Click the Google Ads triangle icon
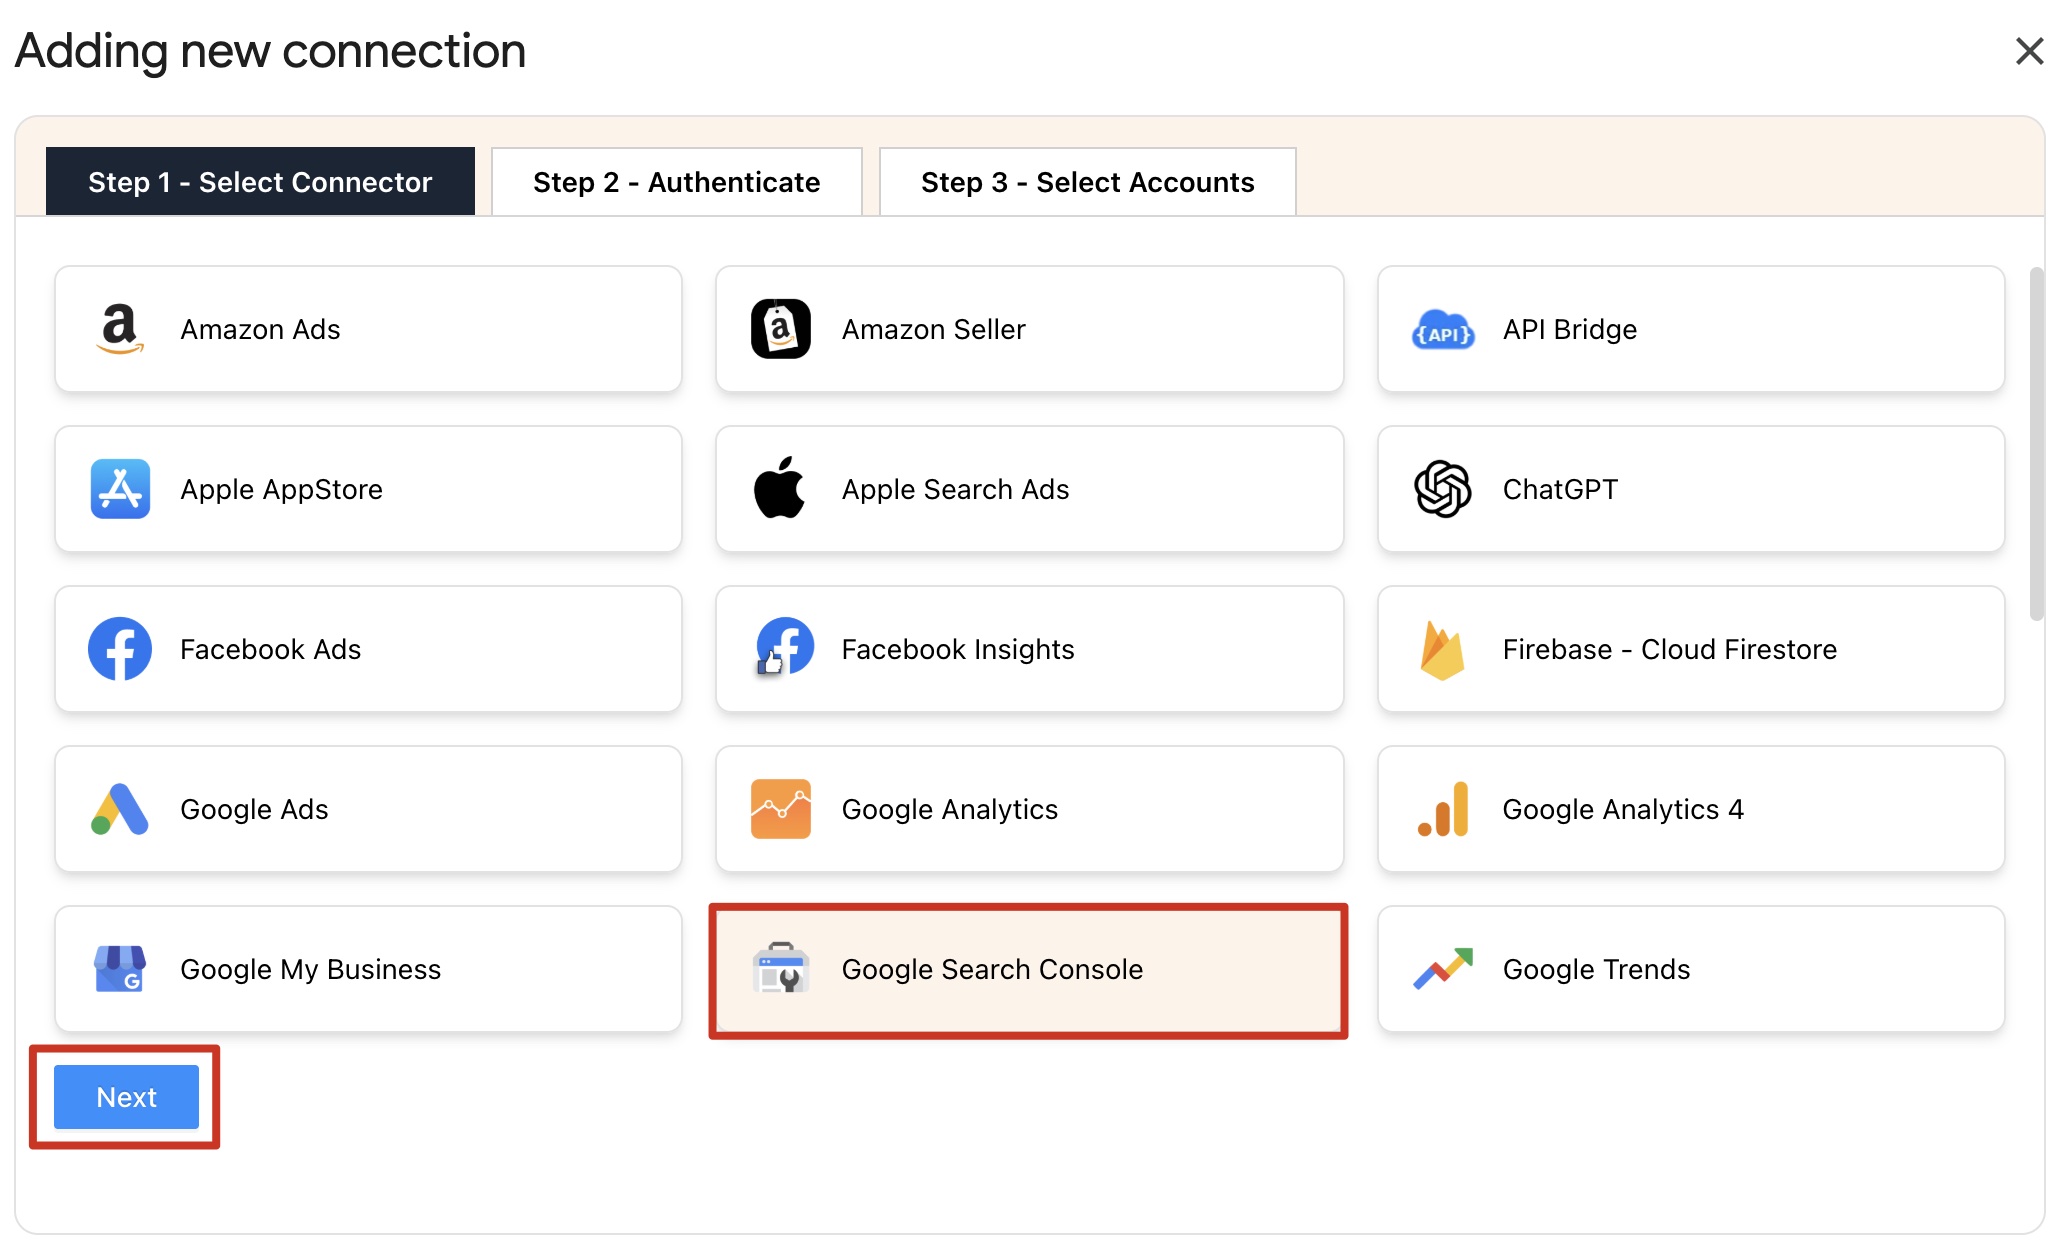 tap(120, 809)
